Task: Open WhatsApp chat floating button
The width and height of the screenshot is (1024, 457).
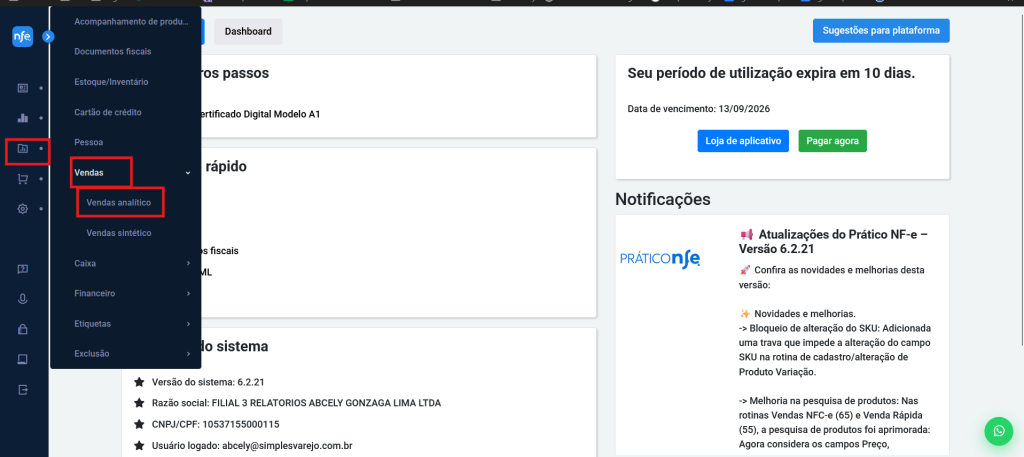Action: [999, 431]
